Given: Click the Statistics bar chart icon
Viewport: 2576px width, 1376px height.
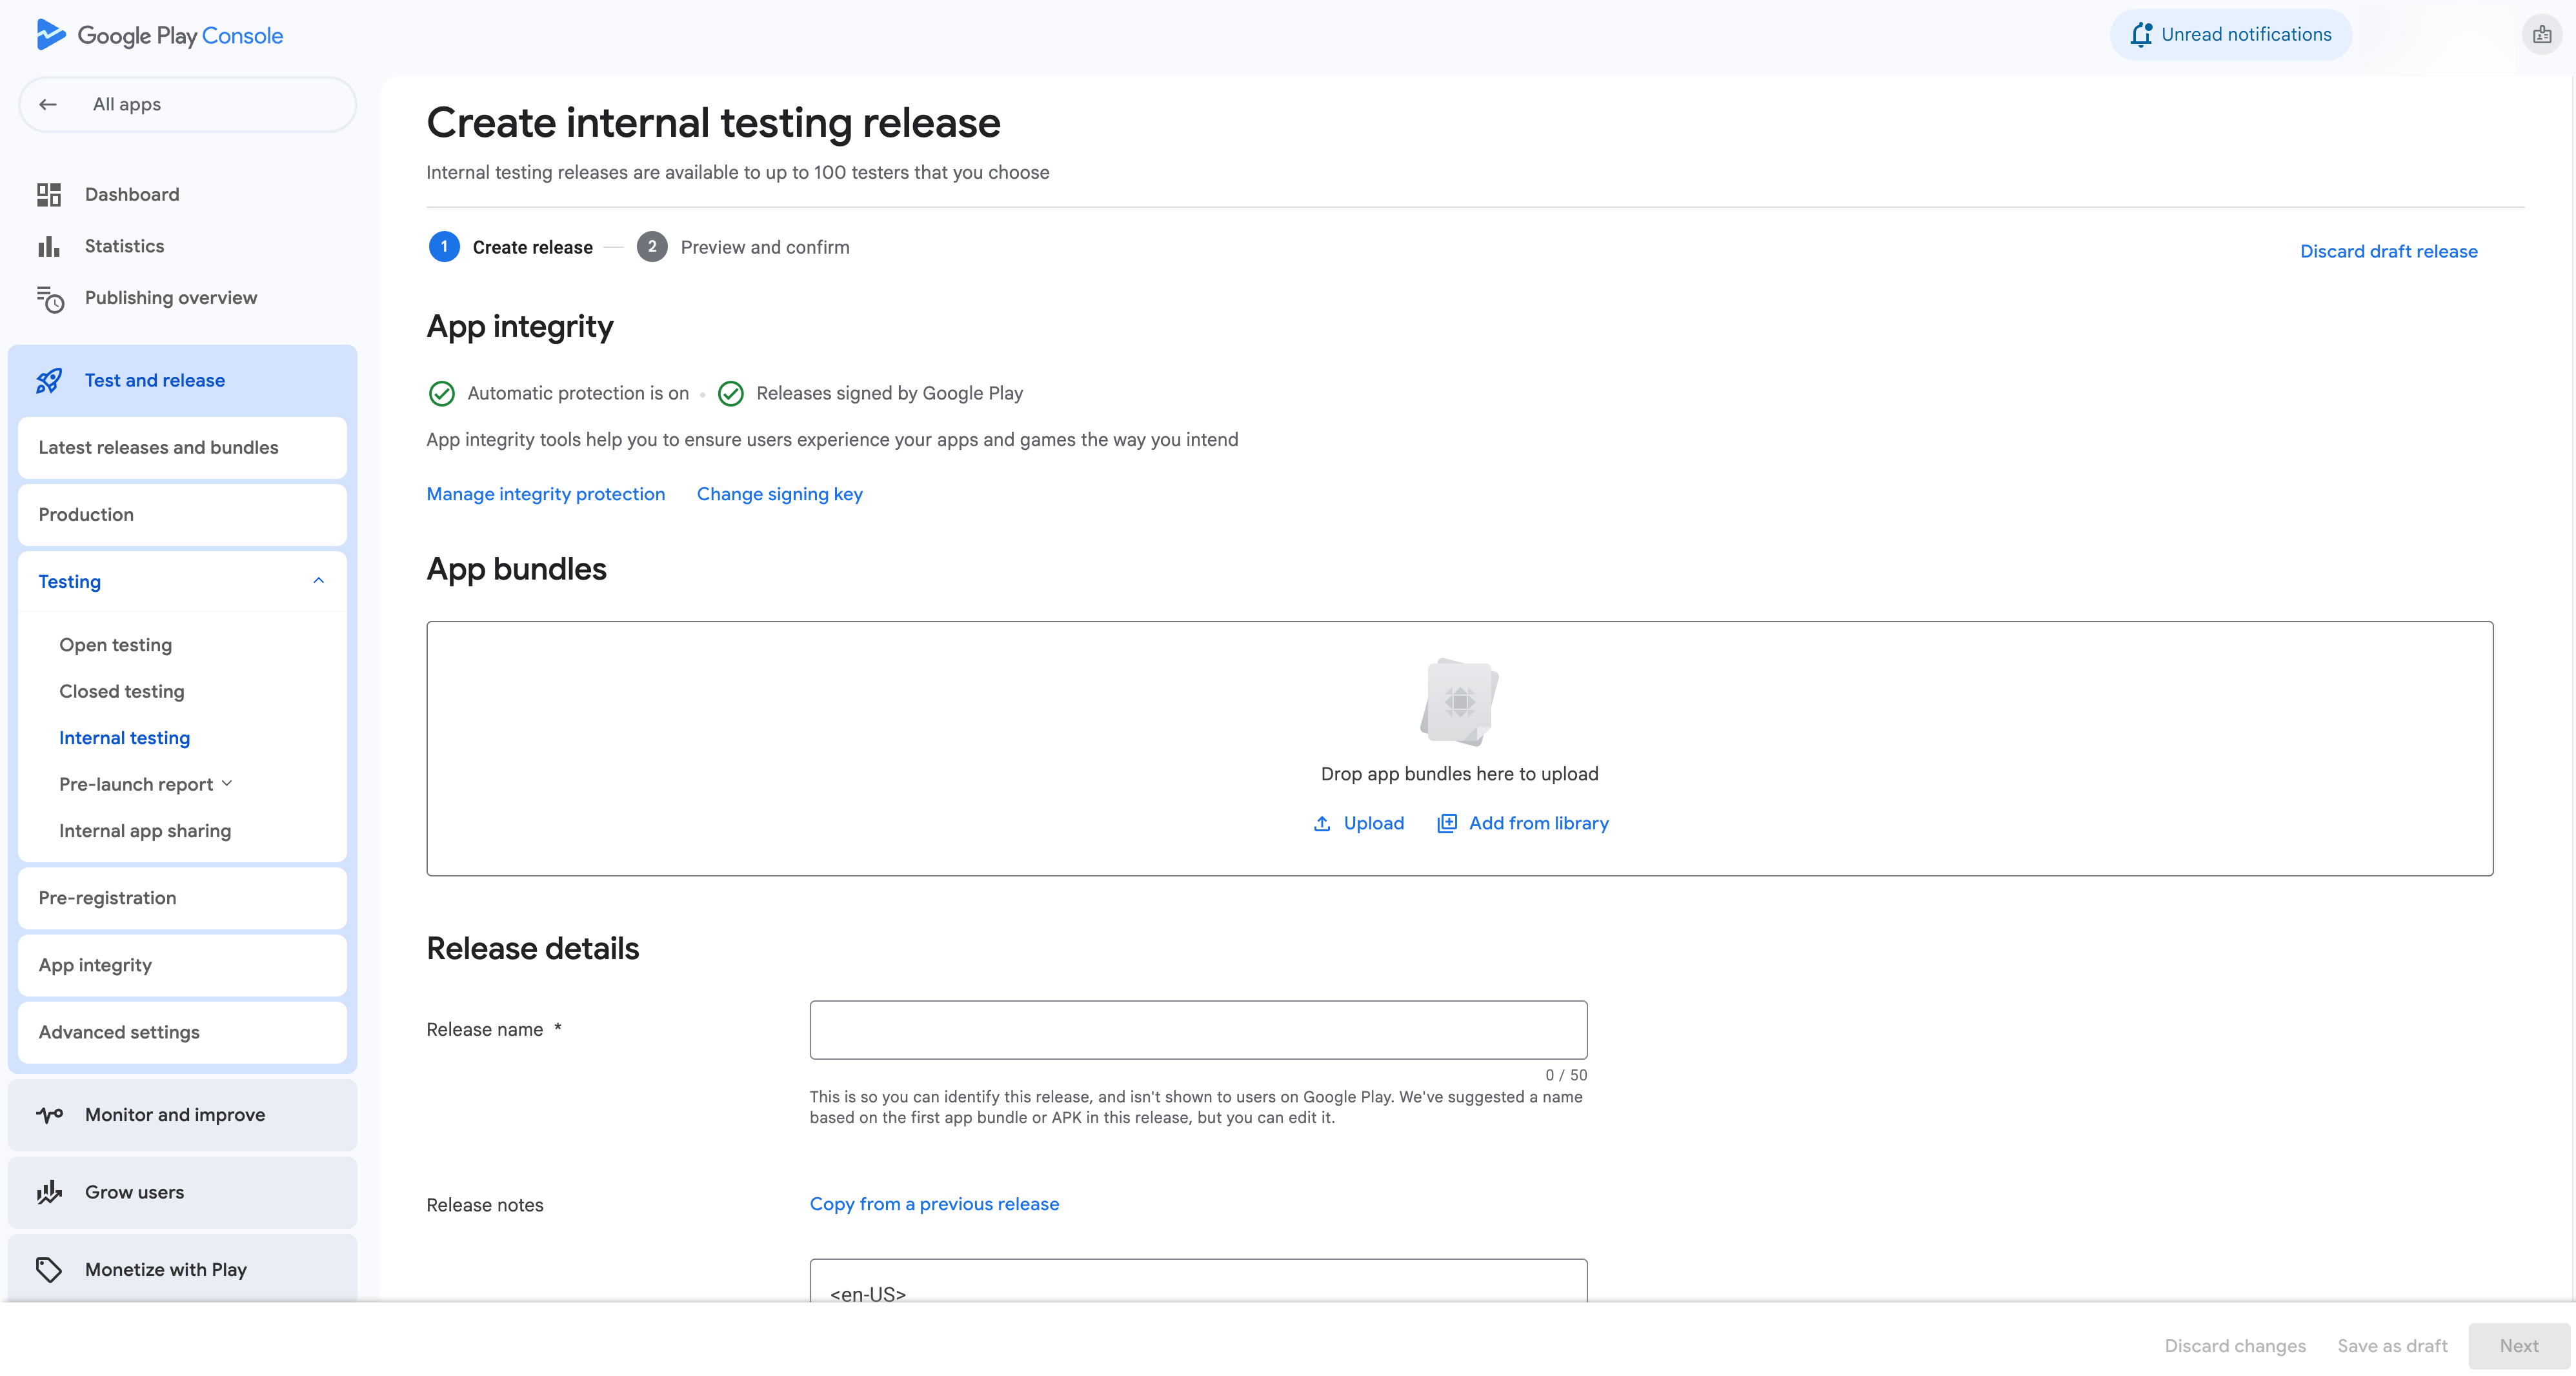Looking at the screenshot, I should [x=49, y=246].
